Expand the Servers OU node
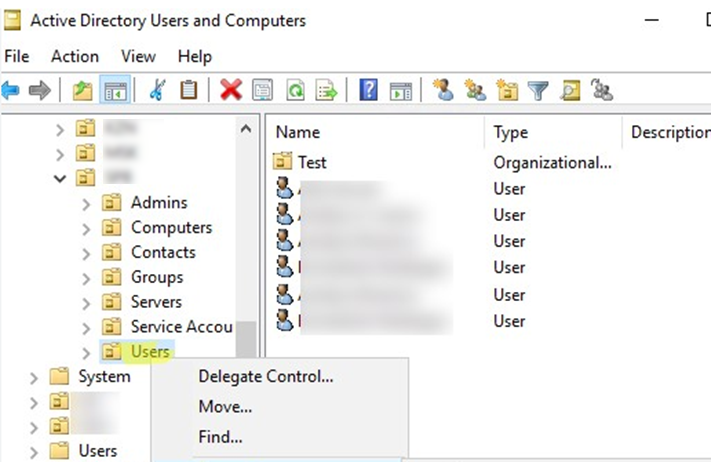 coord(86,303)
